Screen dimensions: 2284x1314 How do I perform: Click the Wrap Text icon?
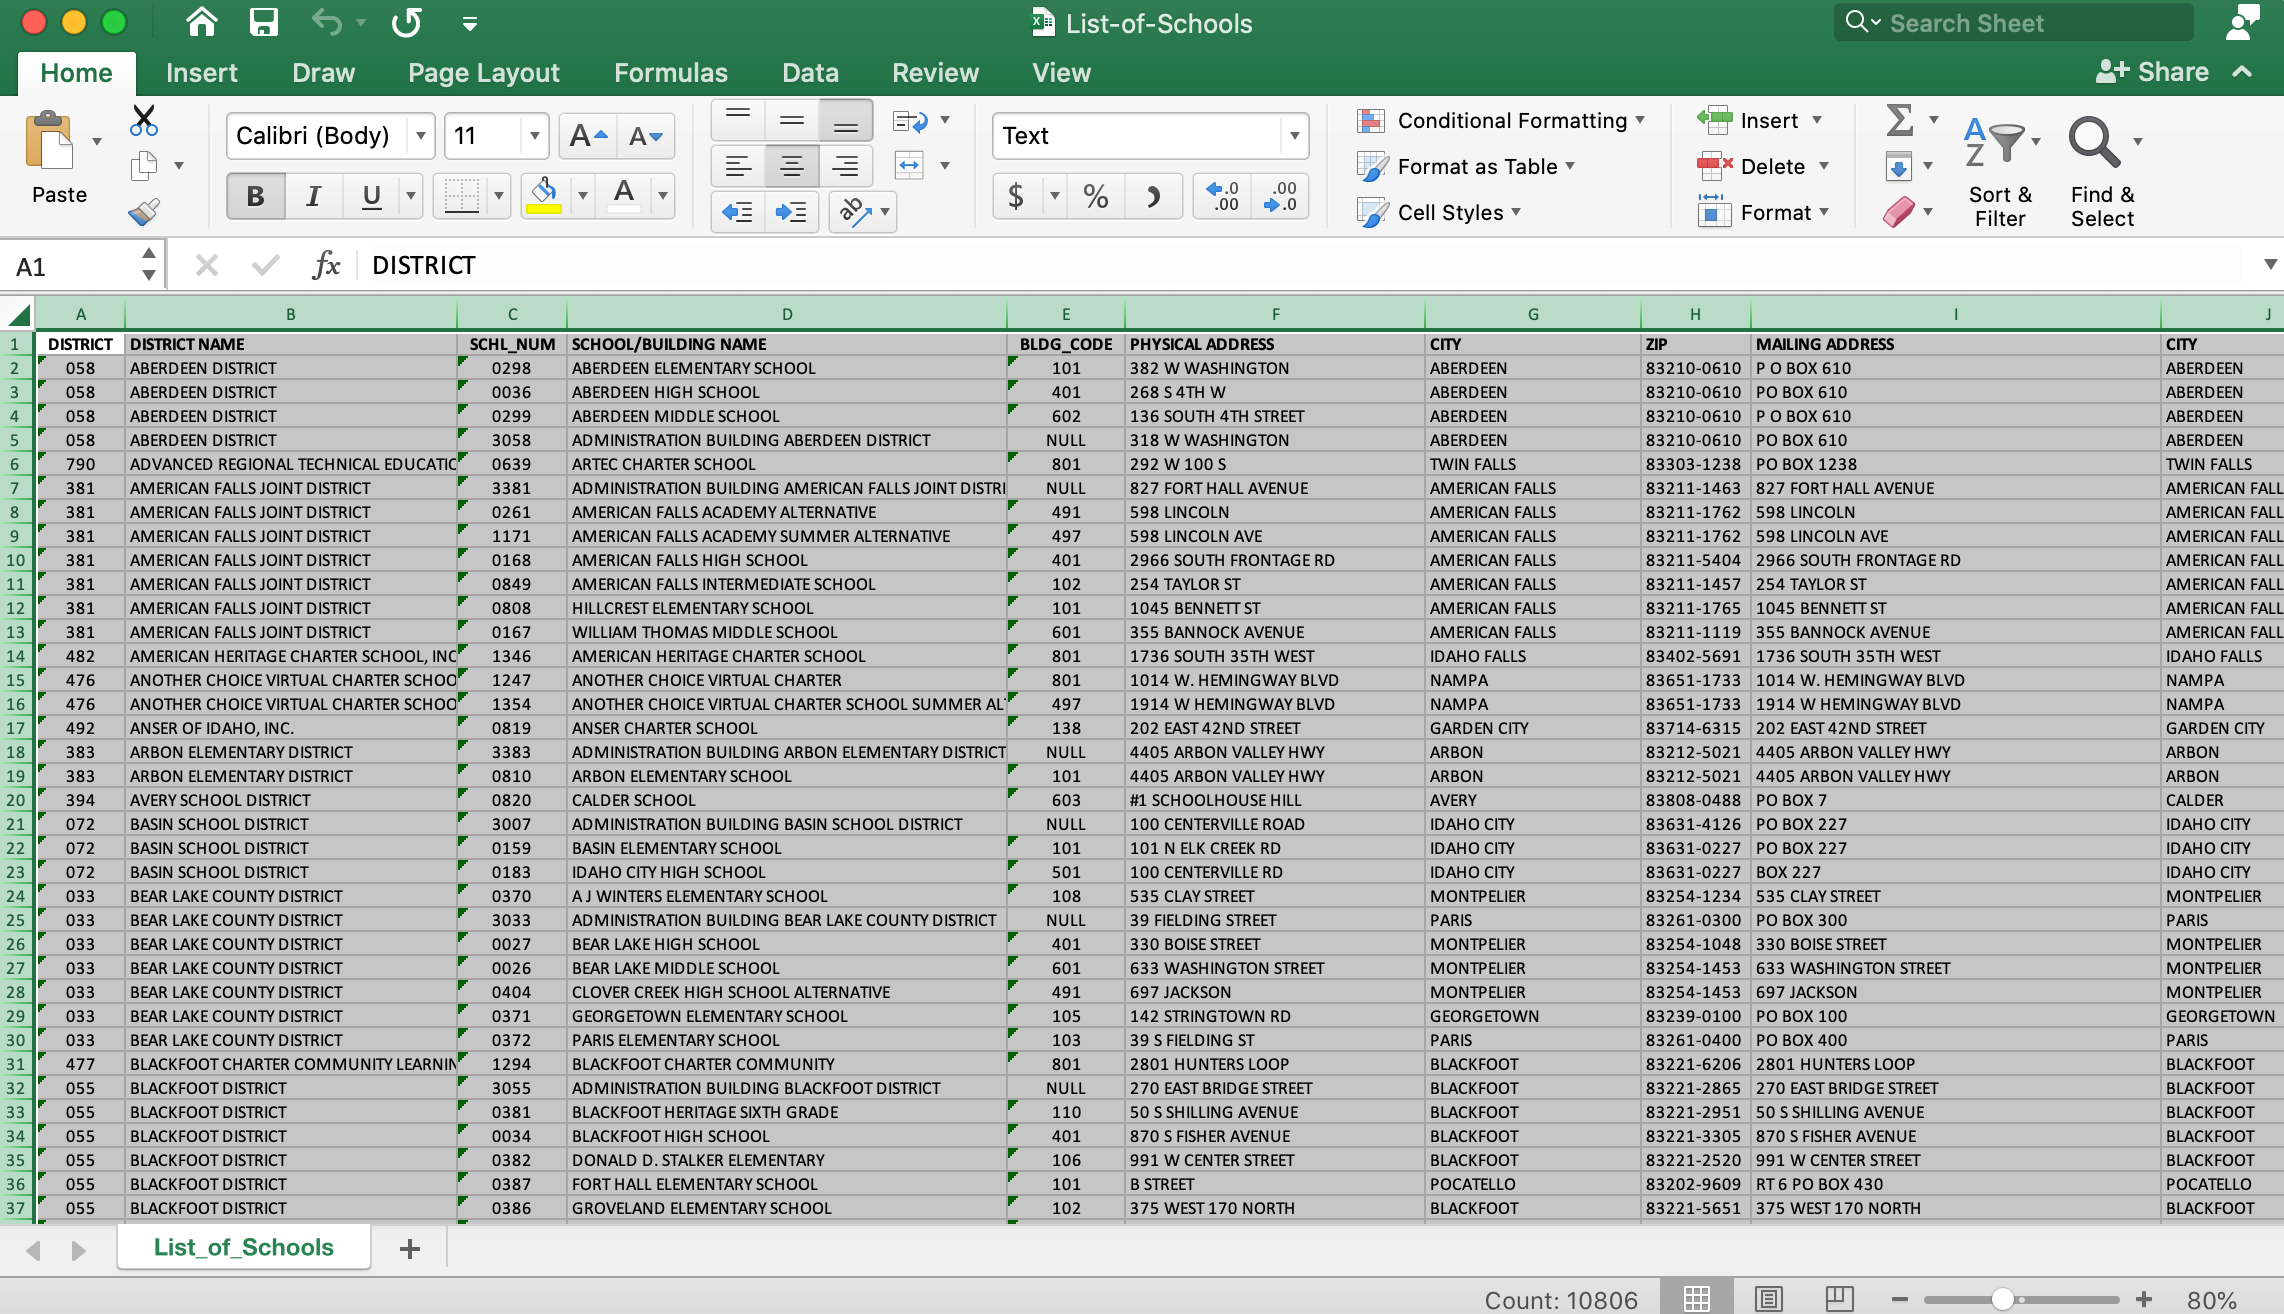click(x=910, y=121)
